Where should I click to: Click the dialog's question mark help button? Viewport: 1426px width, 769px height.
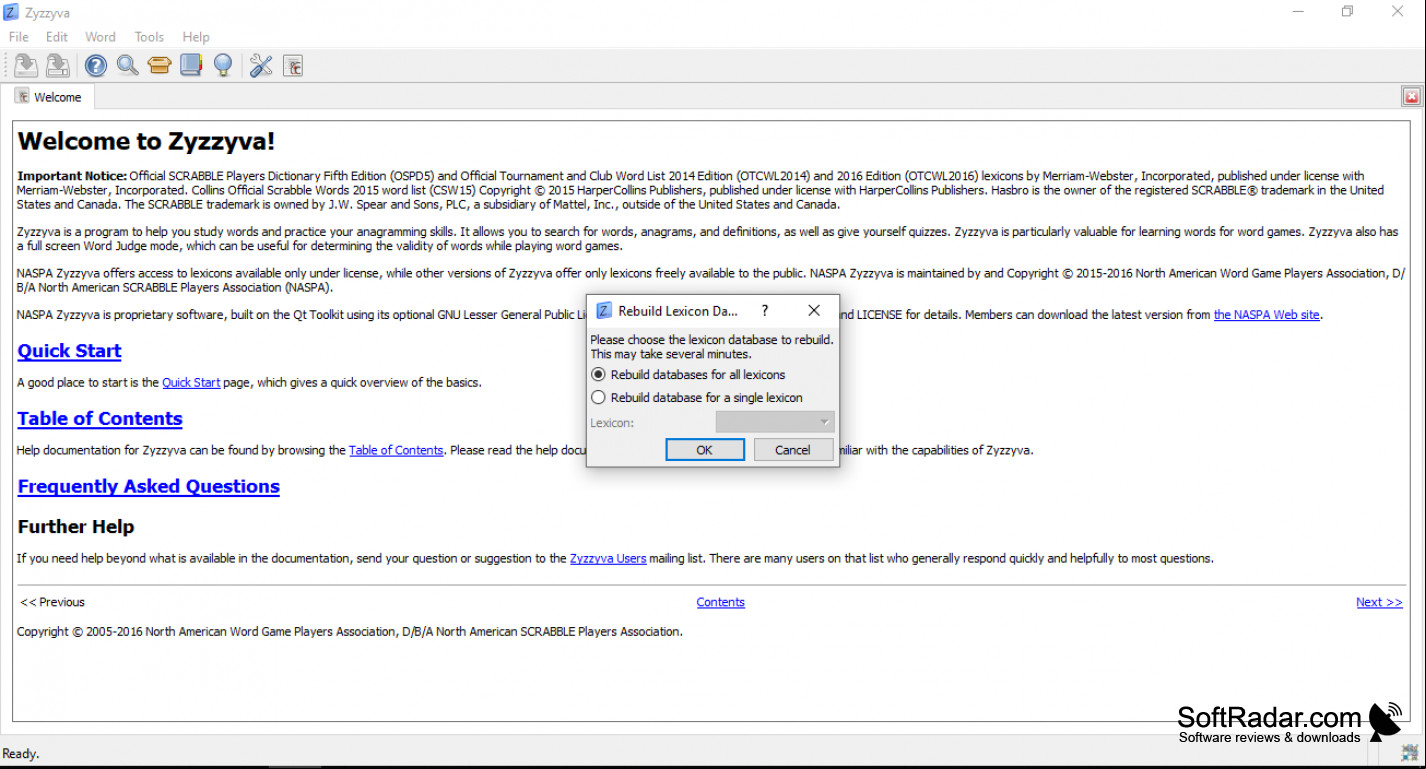pyautogui.click(x=765, y=311)
